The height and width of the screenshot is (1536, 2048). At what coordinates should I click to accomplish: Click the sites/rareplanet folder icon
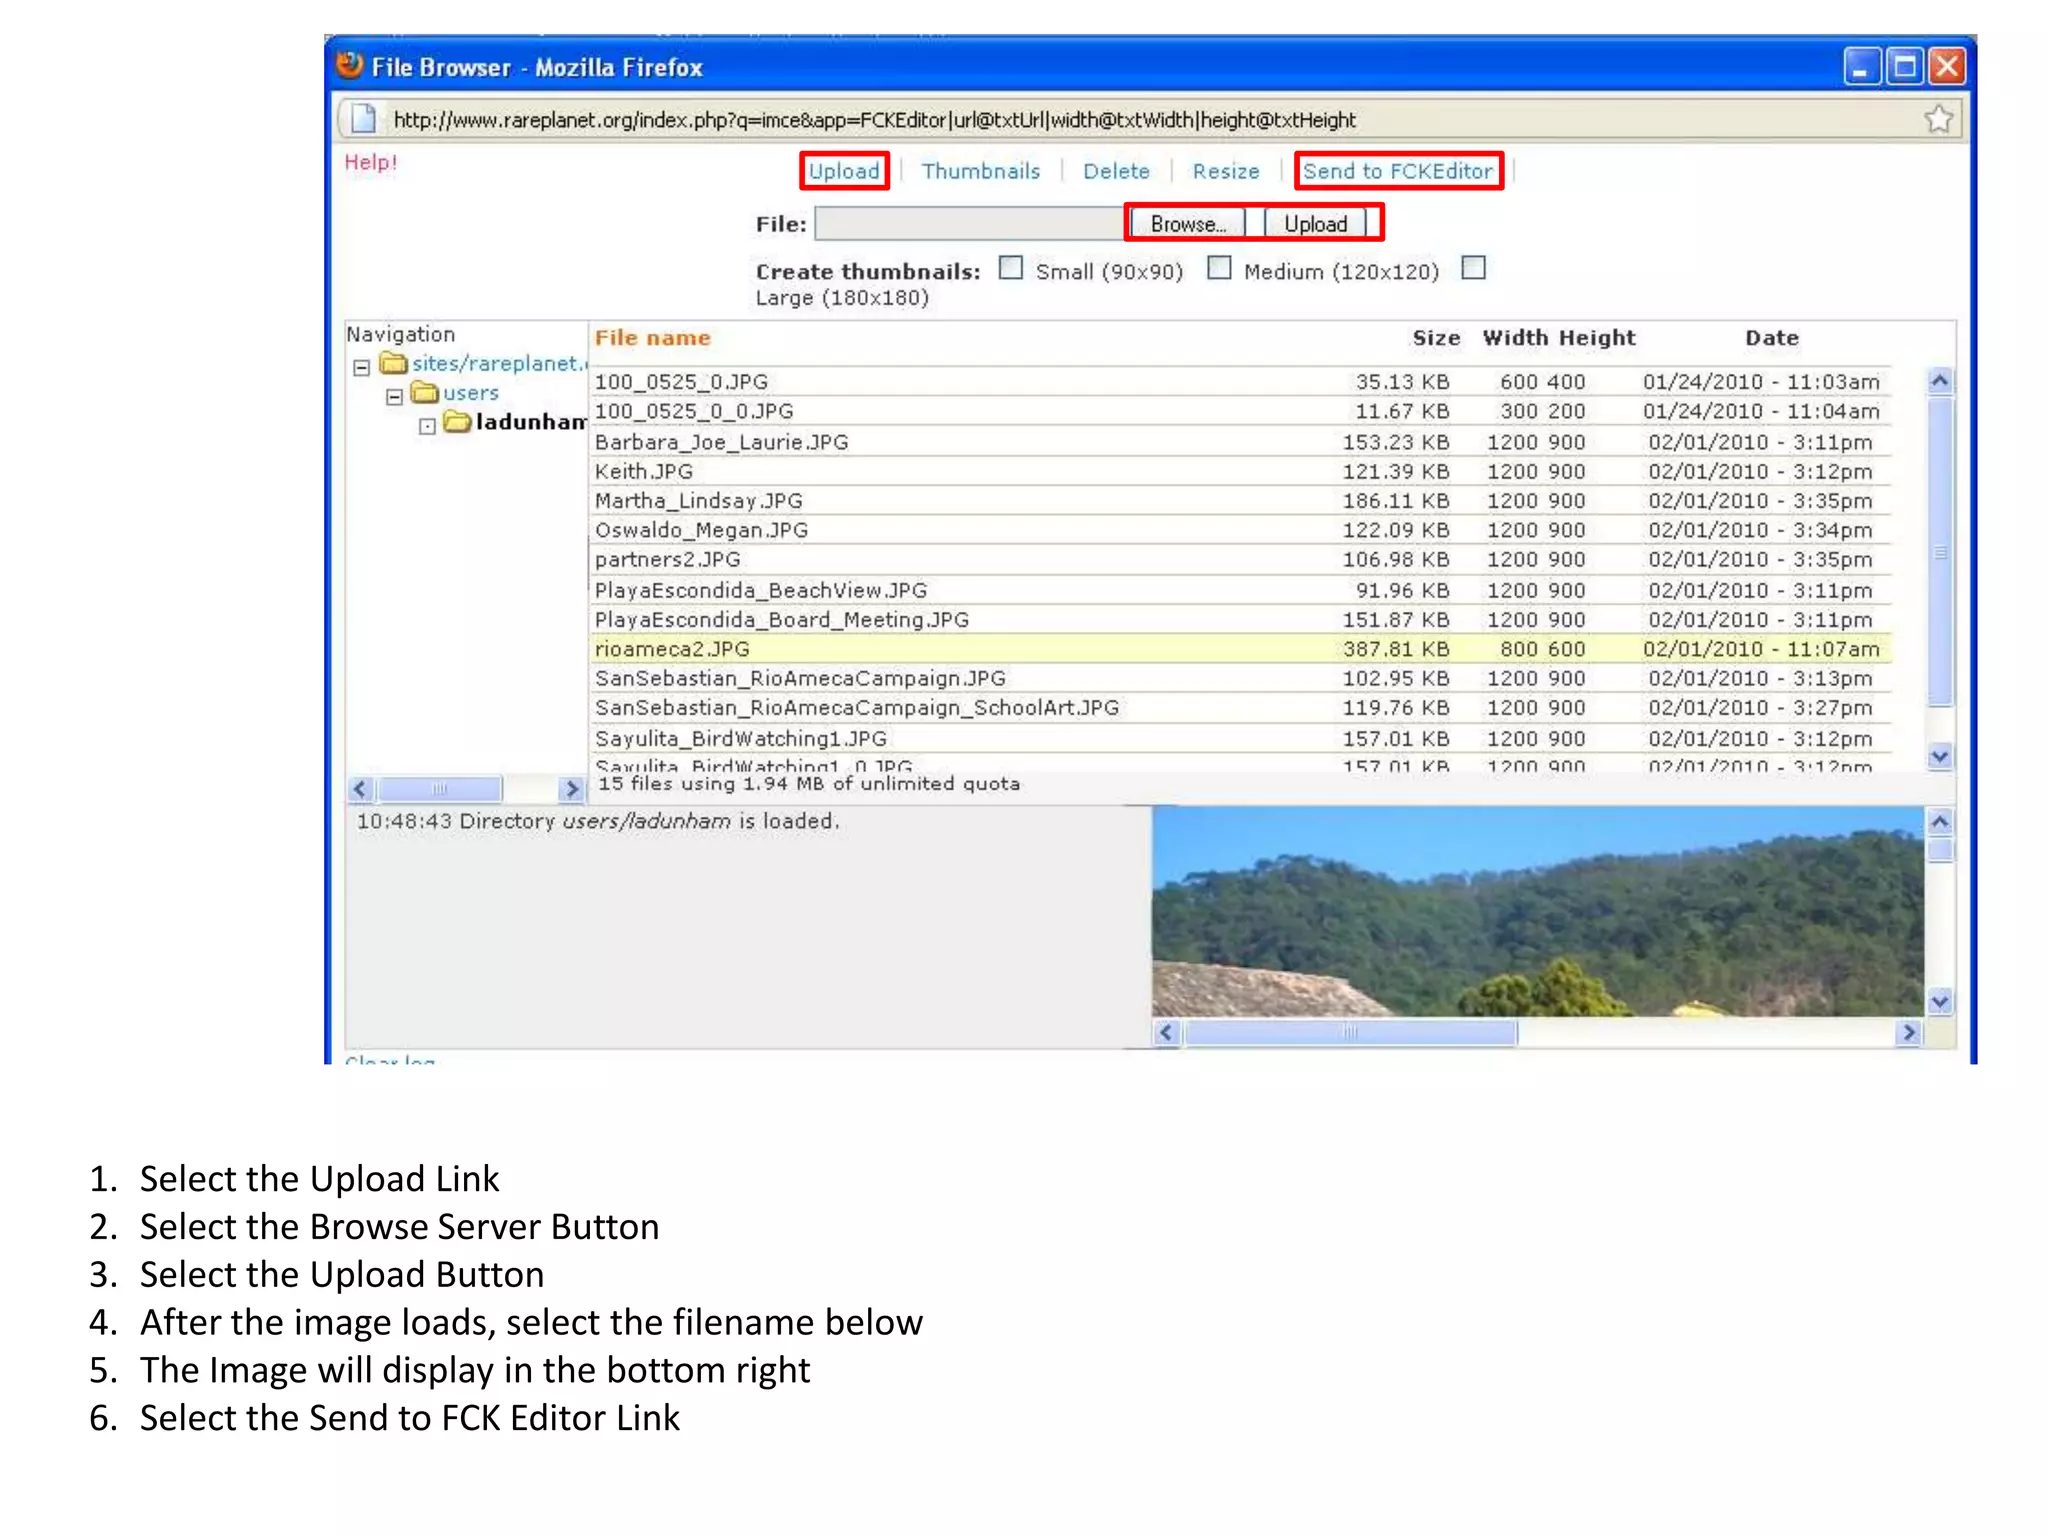[x=394, y=363]
